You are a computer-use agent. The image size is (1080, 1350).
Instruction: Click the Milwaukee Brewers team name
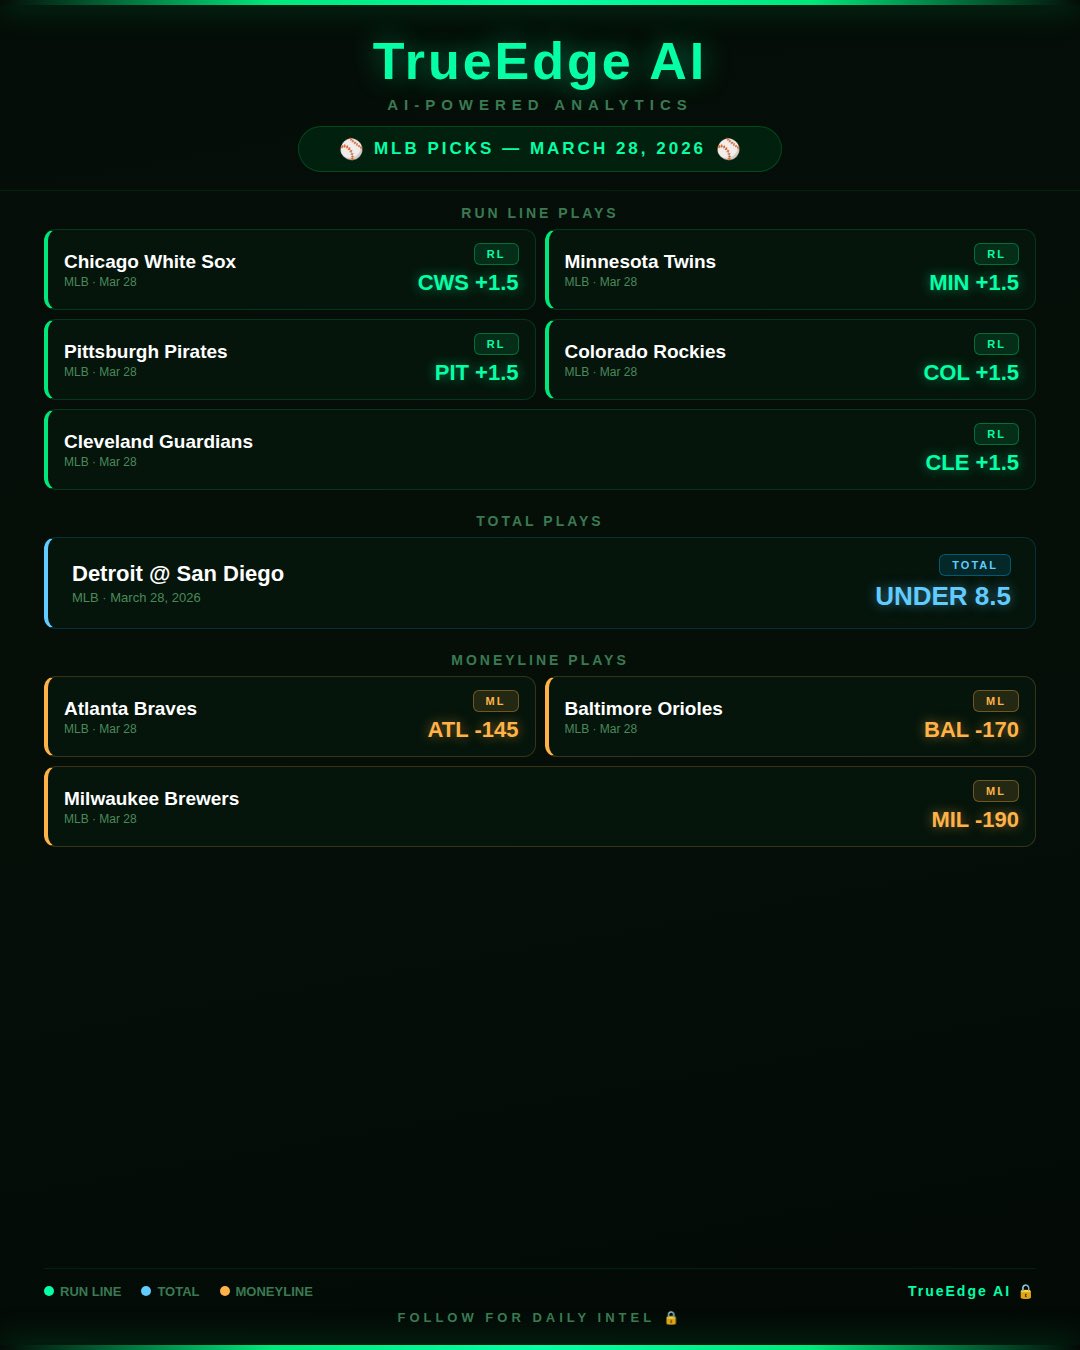151,799
